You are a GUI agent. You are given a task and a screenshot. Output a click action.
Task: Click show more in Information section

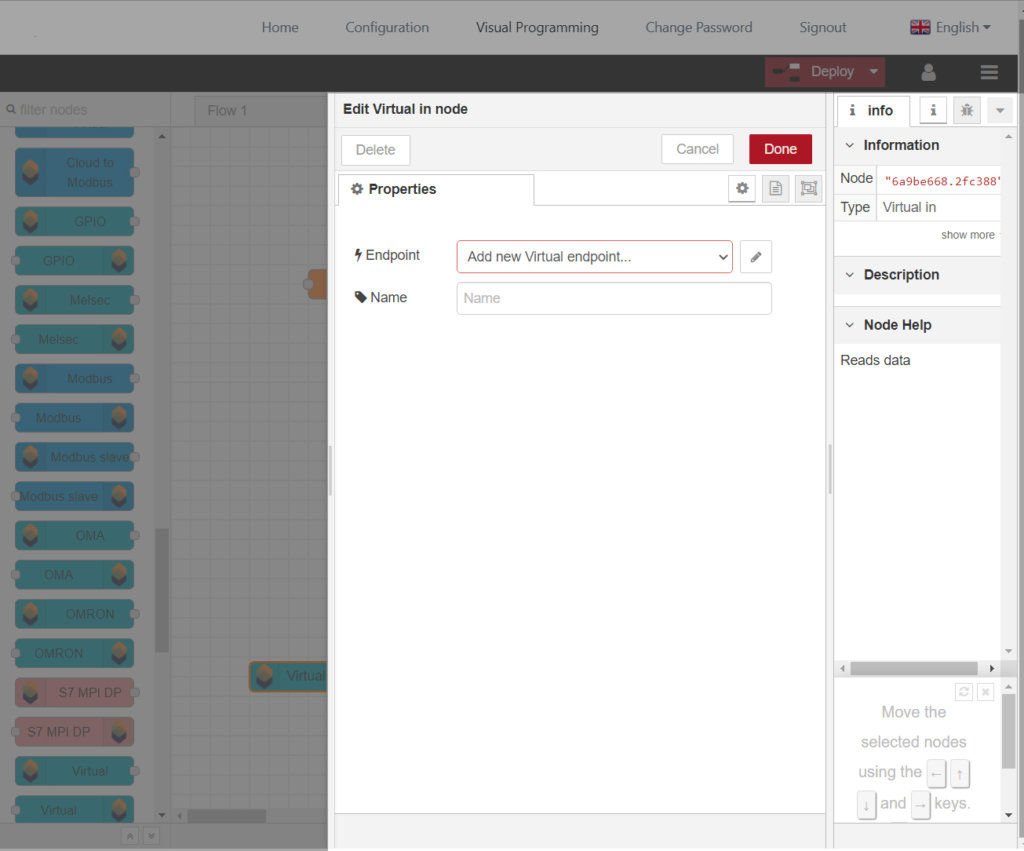pyautogui.click(x=968, y=235)
